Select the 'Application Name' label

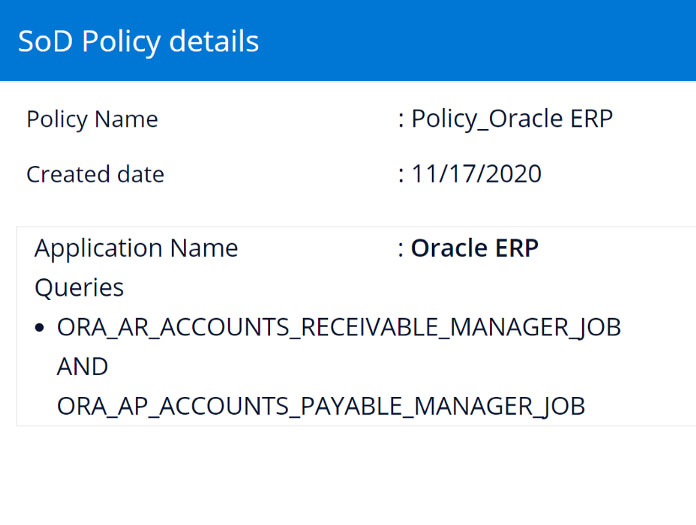[136, 248]
